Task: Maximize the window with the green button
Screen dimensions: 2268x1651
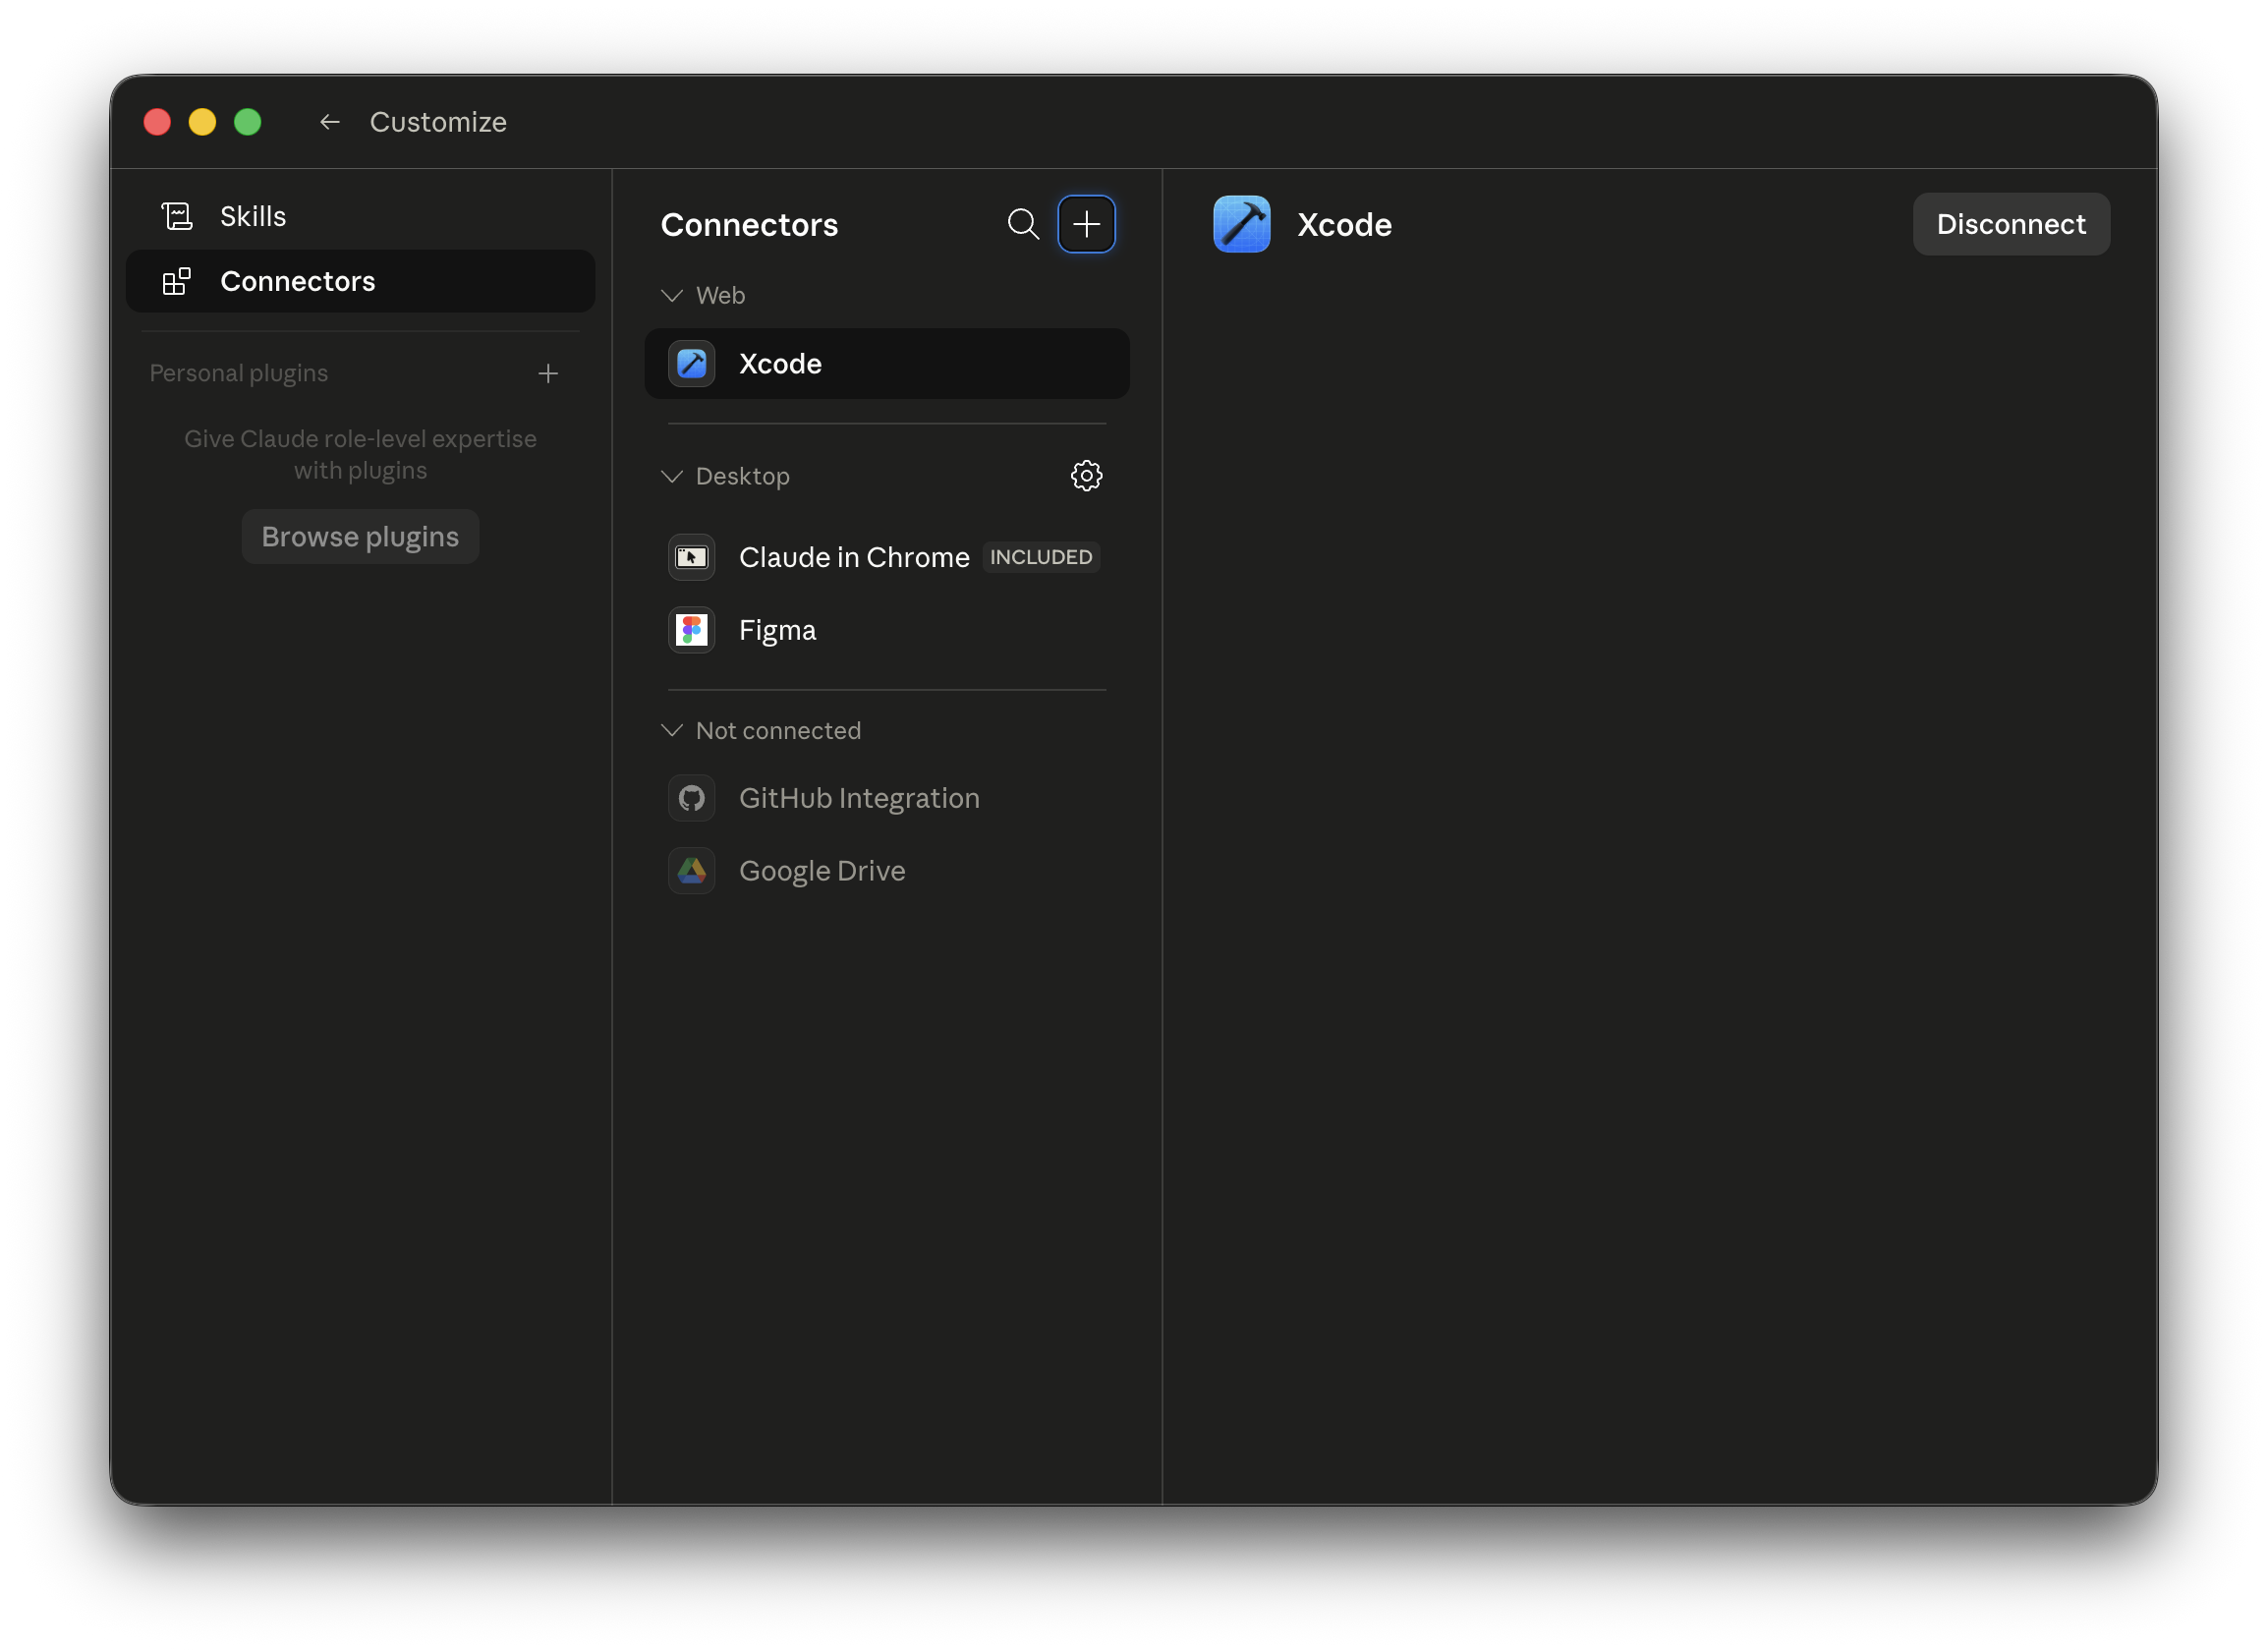Action: point(247,122)
